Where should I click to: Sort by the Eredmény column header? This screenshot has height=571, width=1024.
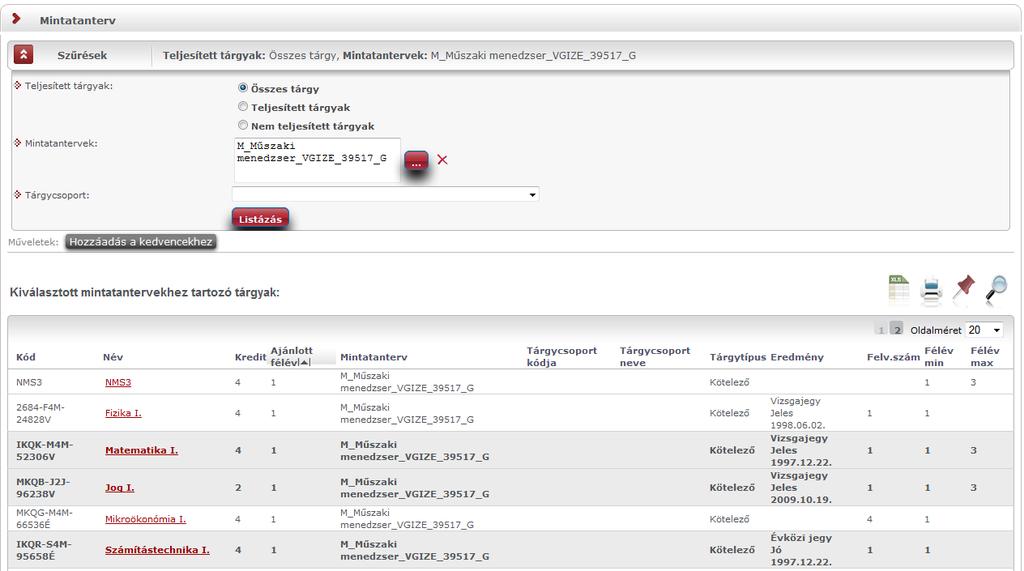[x=797, y=357]
